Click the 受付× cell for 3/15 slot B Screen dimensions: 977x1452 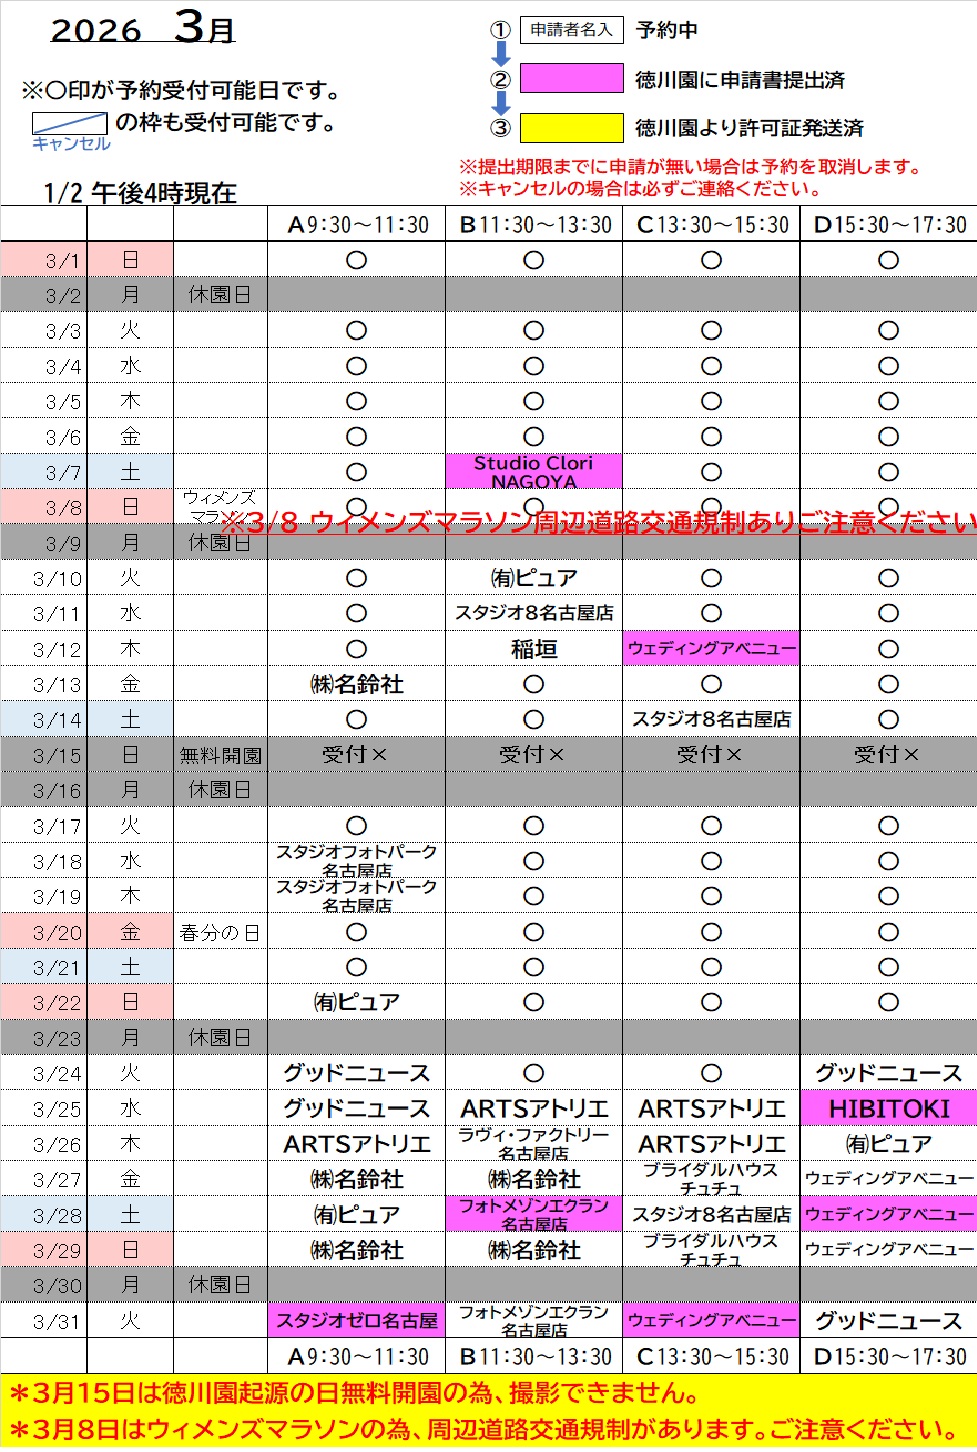tap(534, 755)
